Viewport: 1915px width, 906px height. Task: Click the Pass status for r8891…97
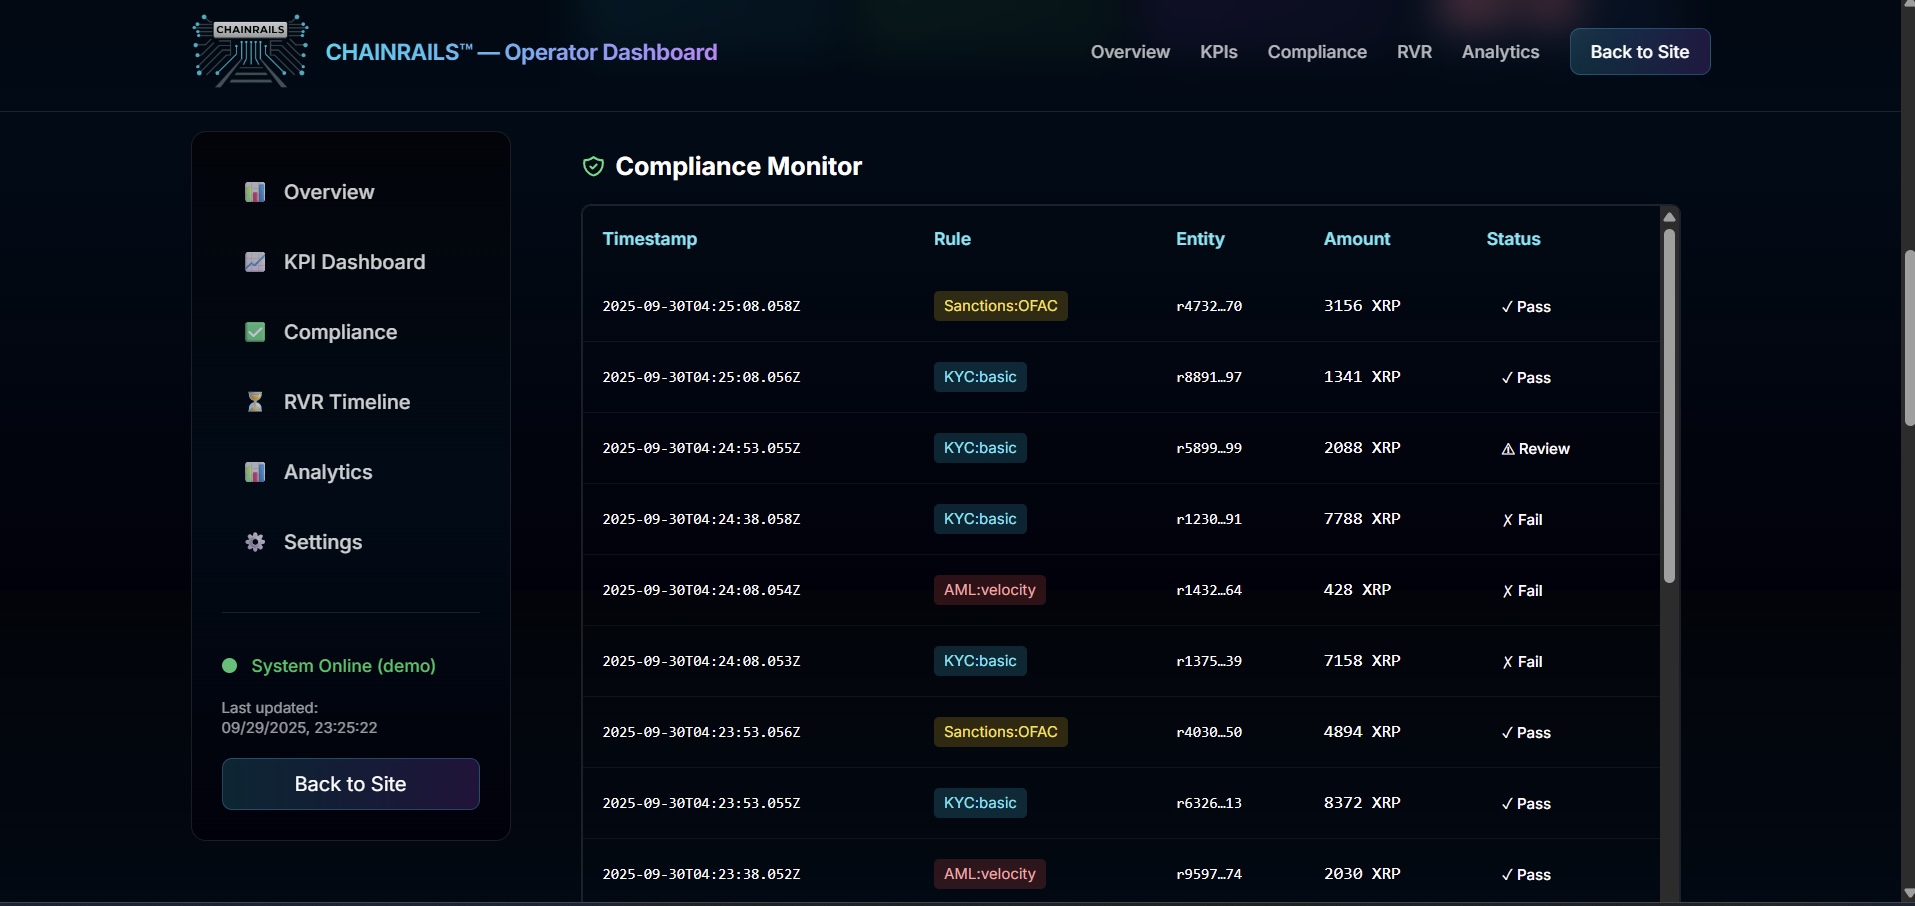pyautogui.click(x=1526, y=378)
